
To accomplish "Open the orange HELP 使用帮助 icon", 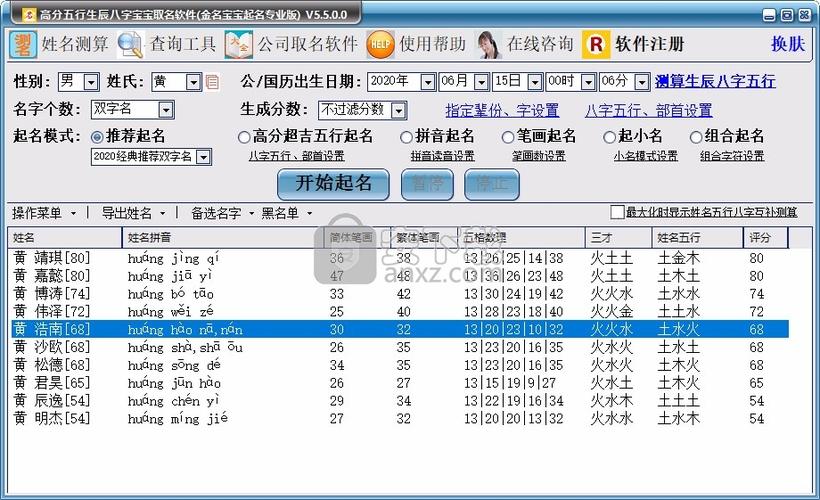I will [x=380, y=44].
